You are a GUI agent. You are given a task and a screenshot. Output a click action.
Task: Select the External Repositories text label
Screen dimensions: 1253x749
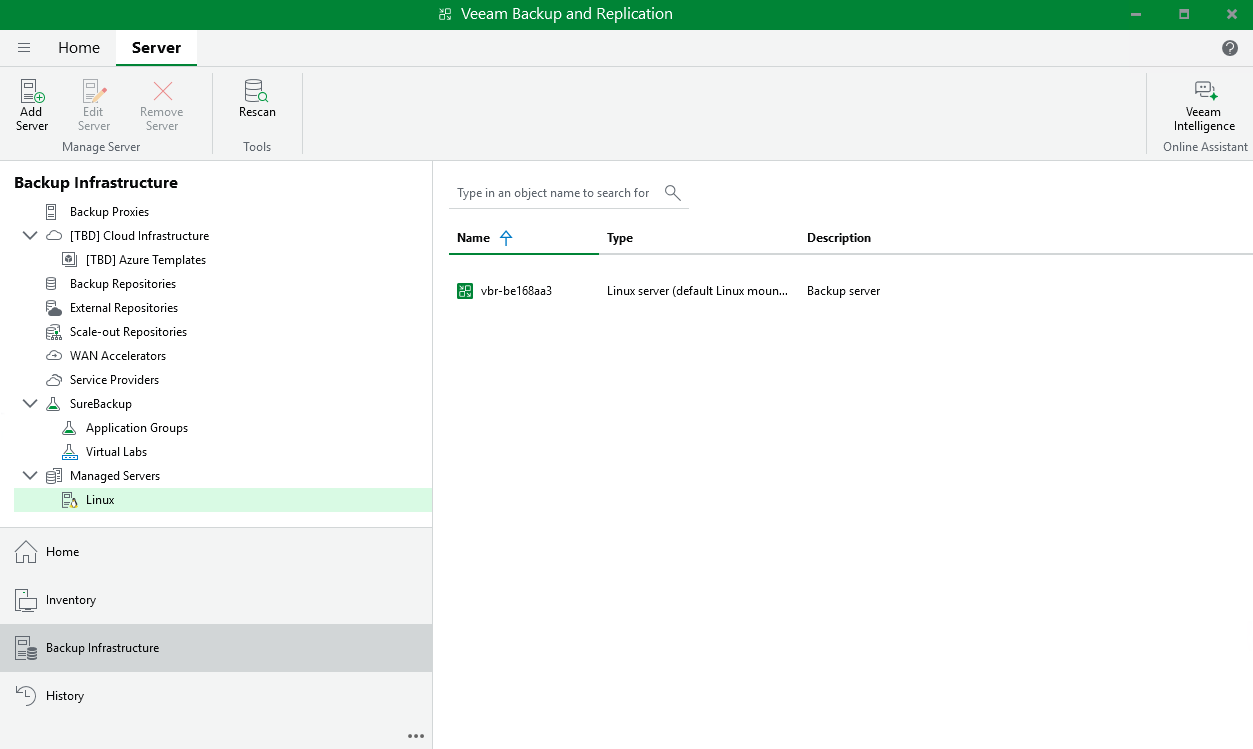tap(124, 308)
